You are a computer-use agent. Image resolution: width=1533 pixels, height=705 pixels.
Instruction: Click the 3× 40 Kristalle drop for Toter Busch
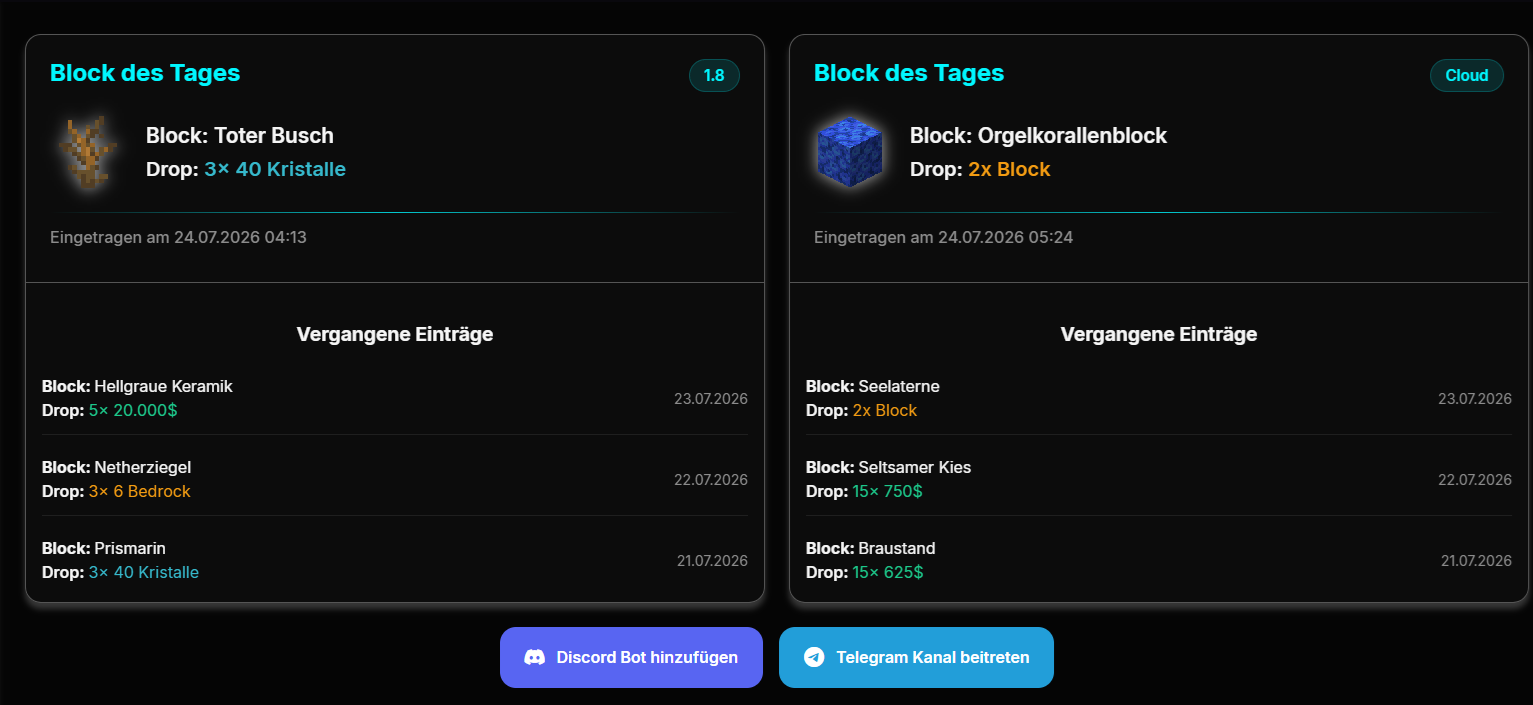tap(275, 169)
